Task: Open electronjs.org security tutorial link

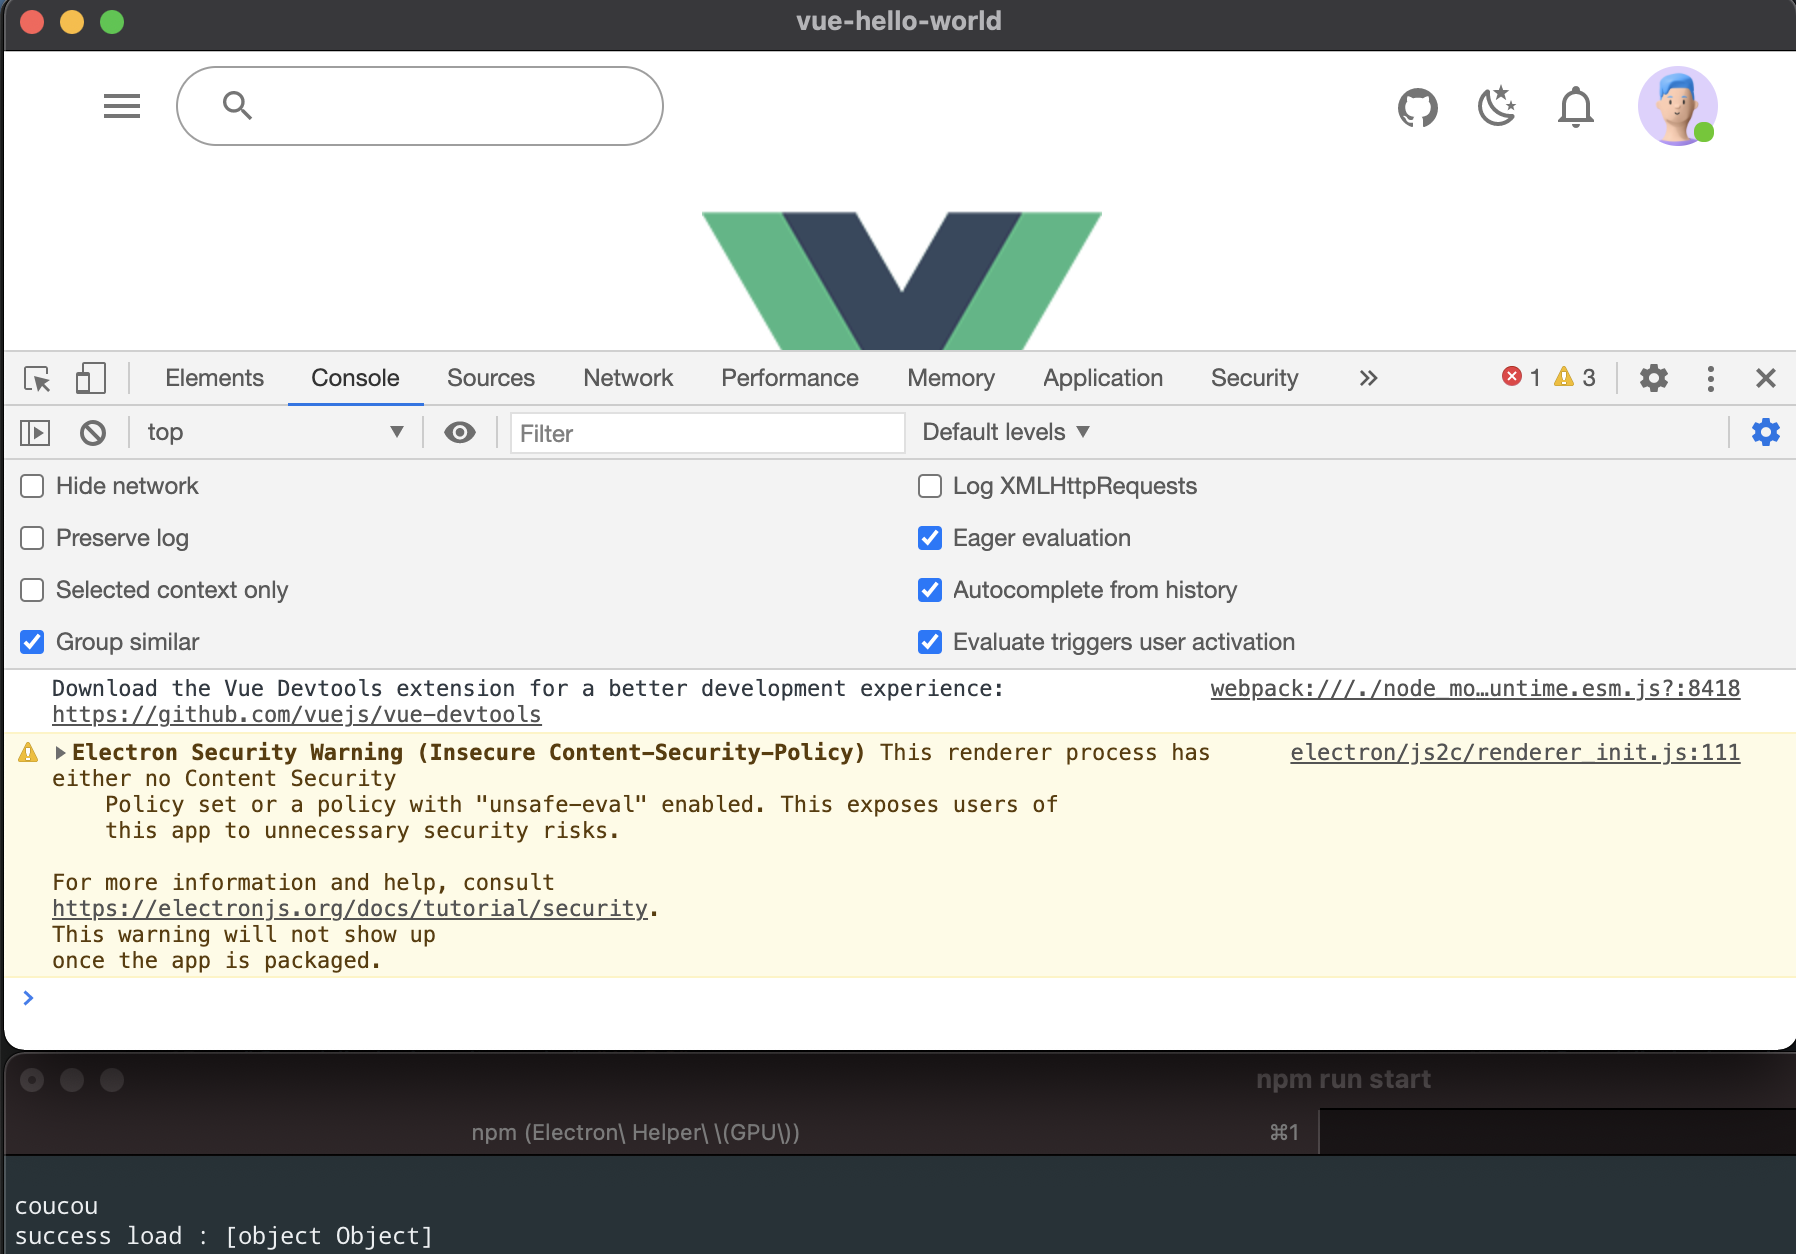Action: click(350, 909)
